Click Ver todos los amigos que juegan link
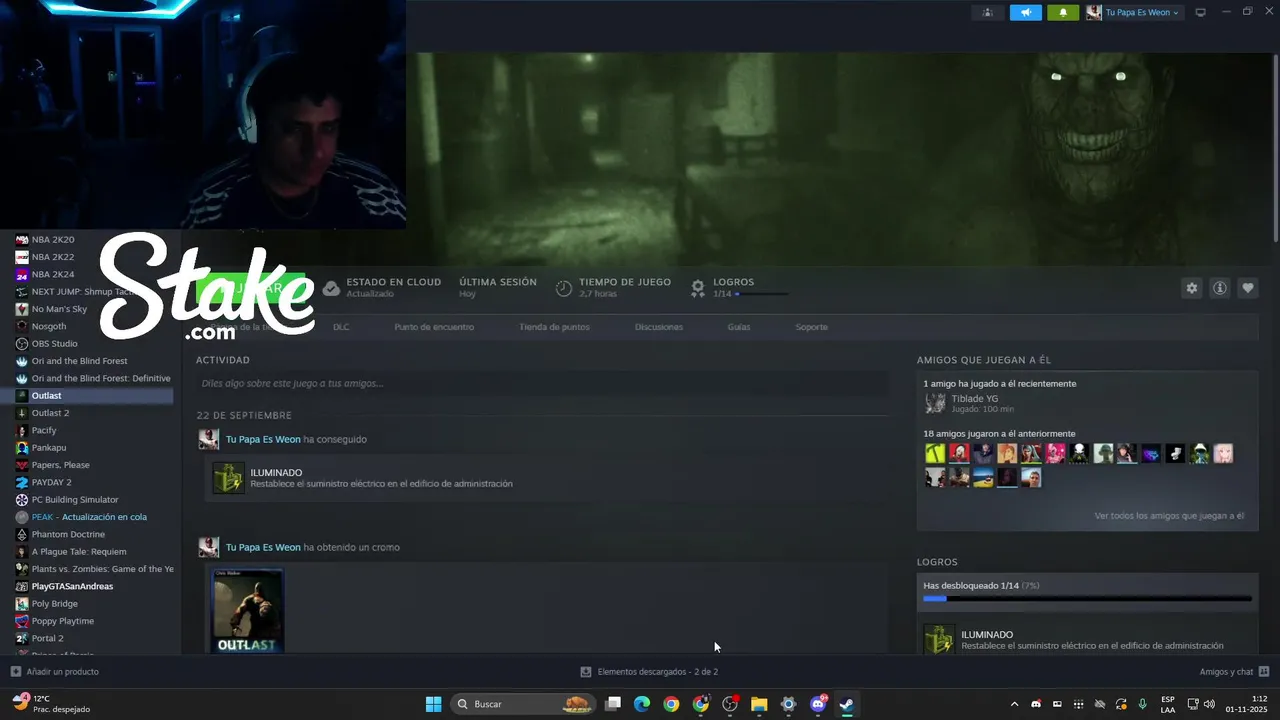The image size is (1280, 720). pyautogui.click(x=1169, y=516)
